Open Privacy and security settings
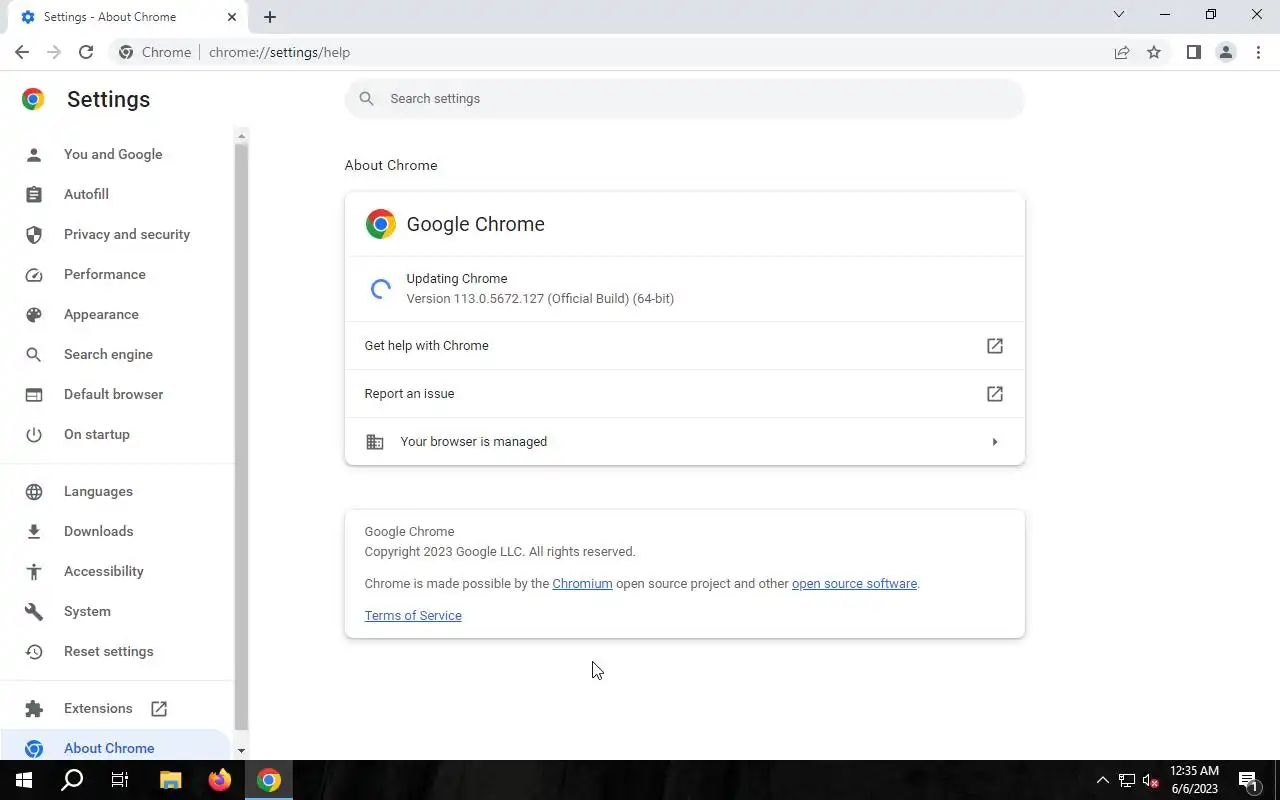The width and height of the screenshot is (1280, 800). pos(127,234)
